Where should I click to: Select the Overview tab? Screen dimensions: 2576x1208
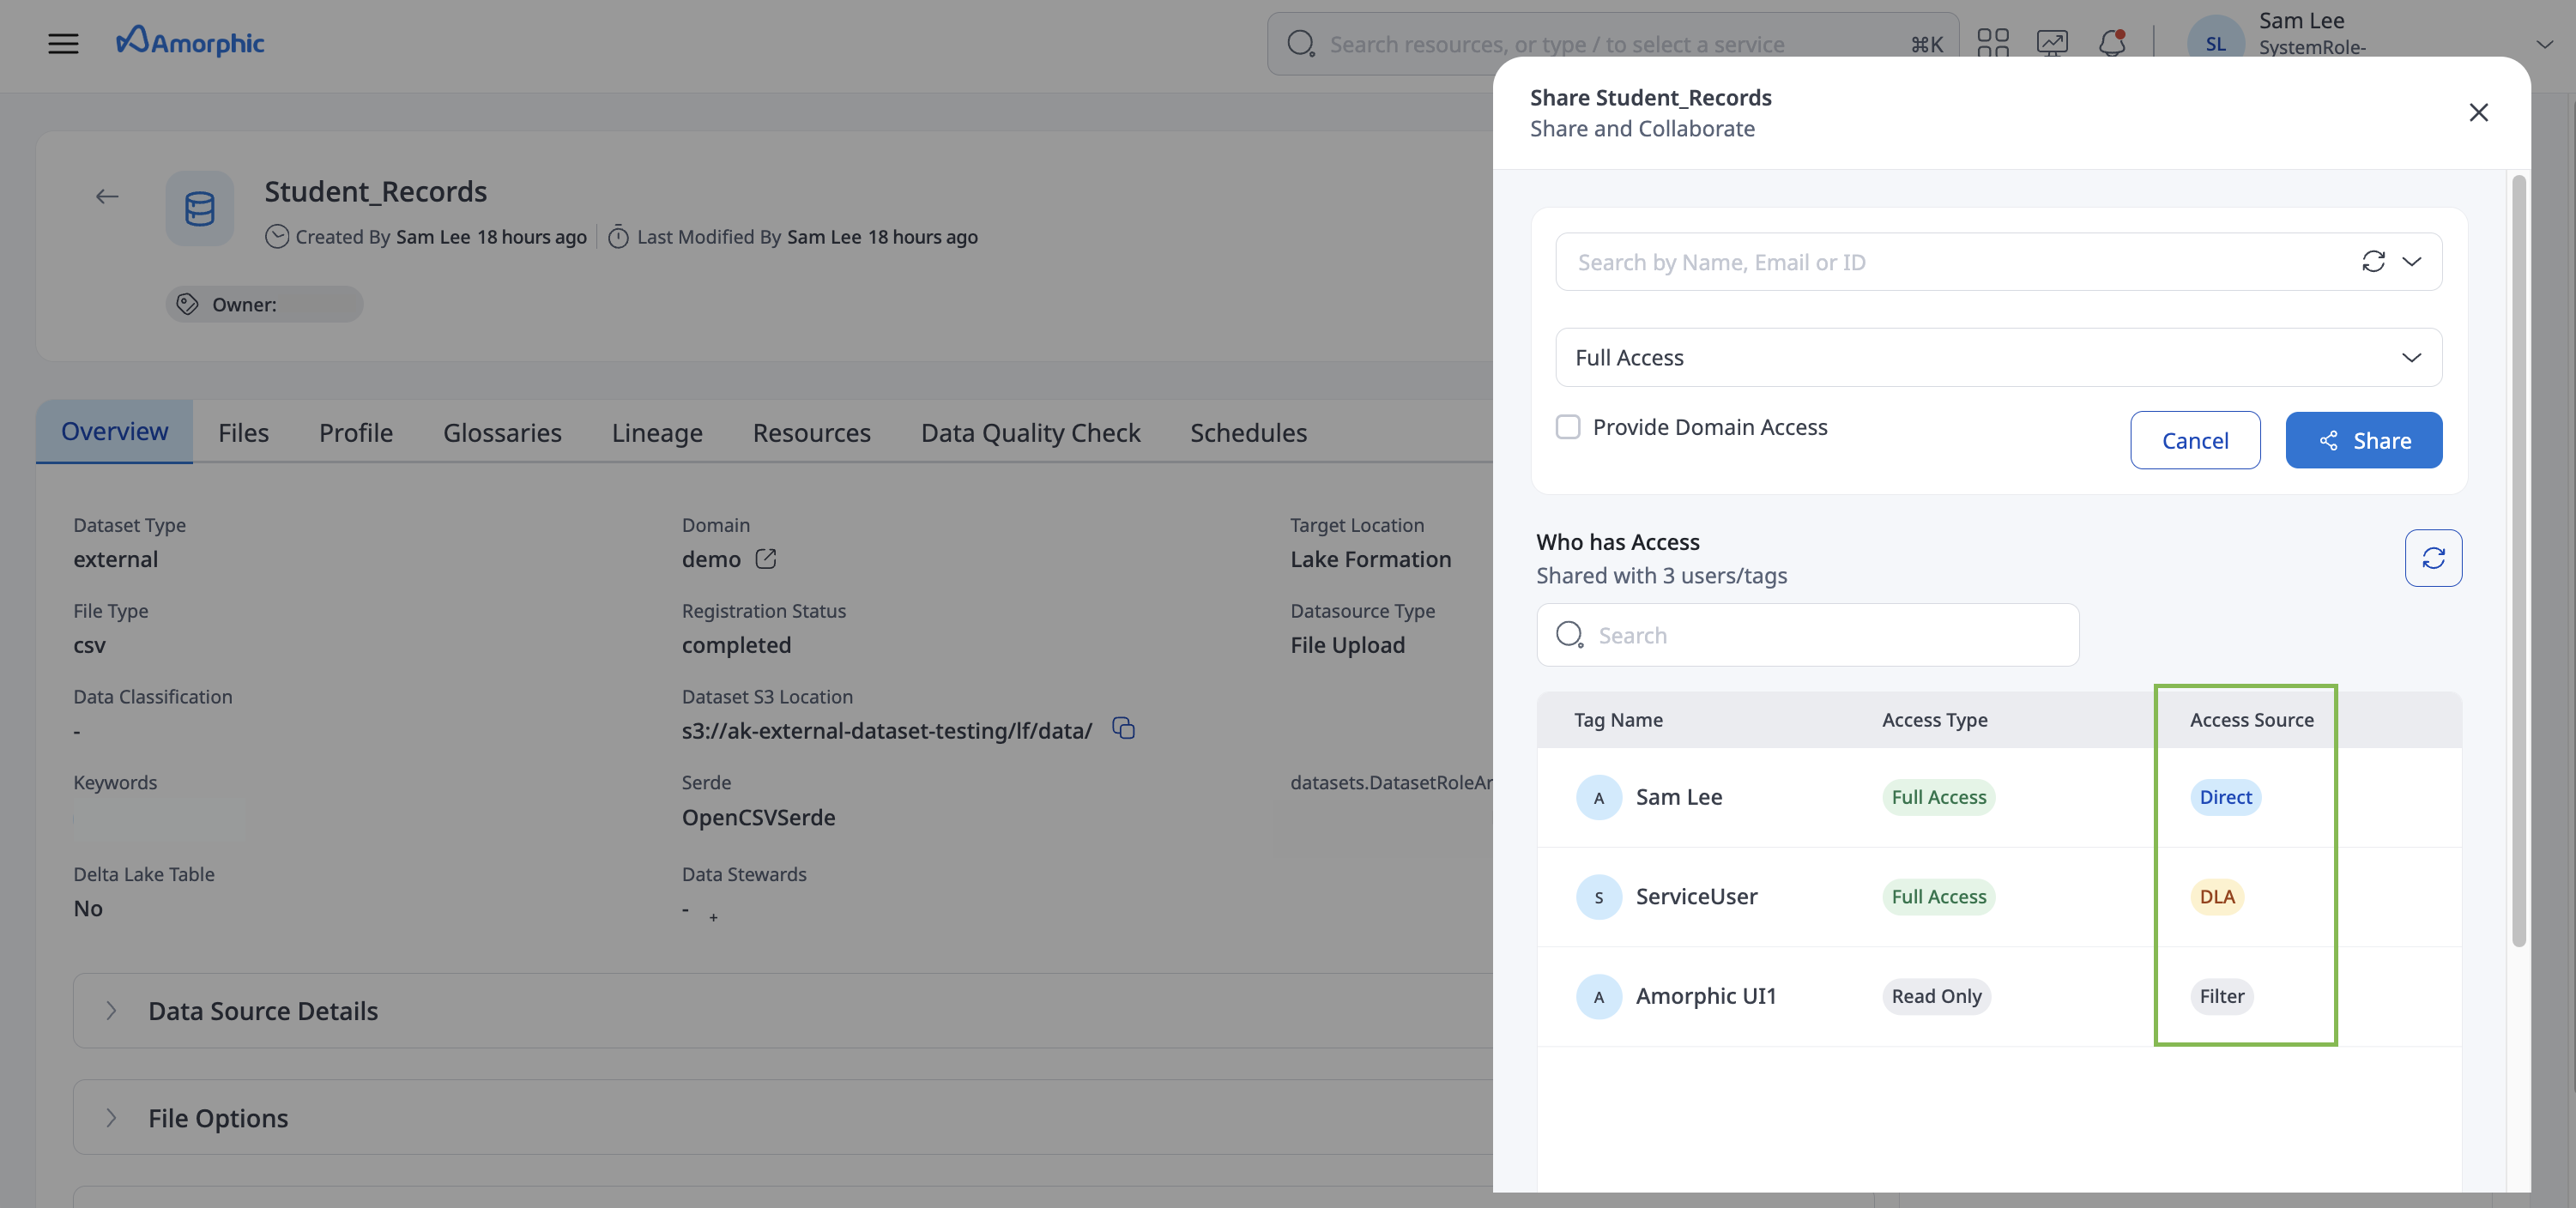tap(114, 431)
